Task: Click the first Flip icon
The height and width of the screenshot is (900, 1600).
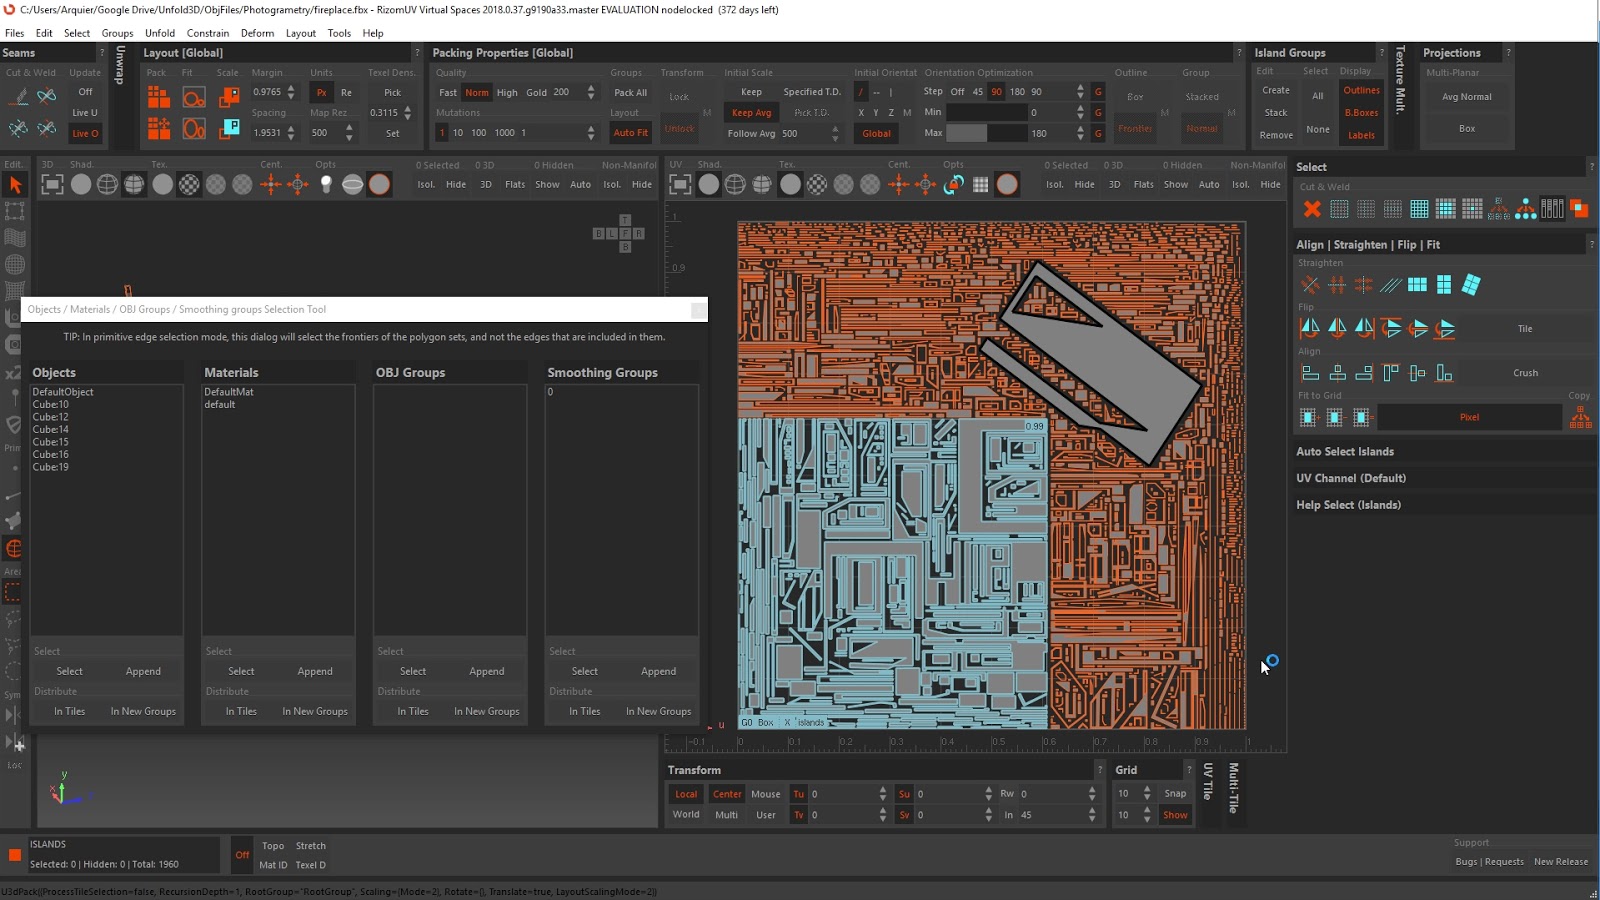Action: [1310, 328]
